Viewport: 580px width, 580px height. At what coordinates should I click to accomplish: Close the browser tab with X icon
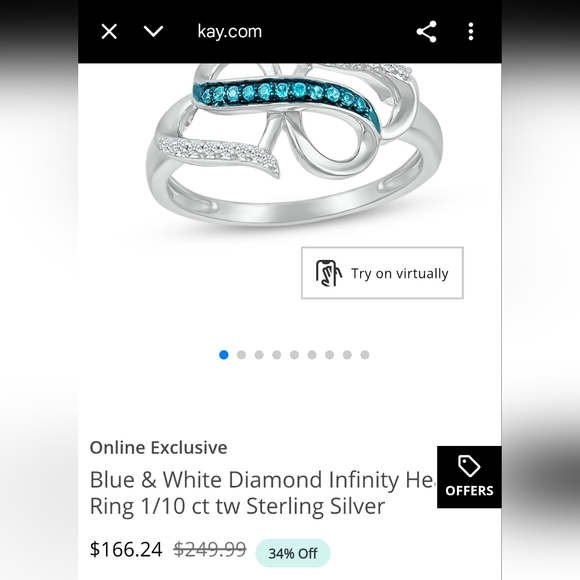click(109, 31)
